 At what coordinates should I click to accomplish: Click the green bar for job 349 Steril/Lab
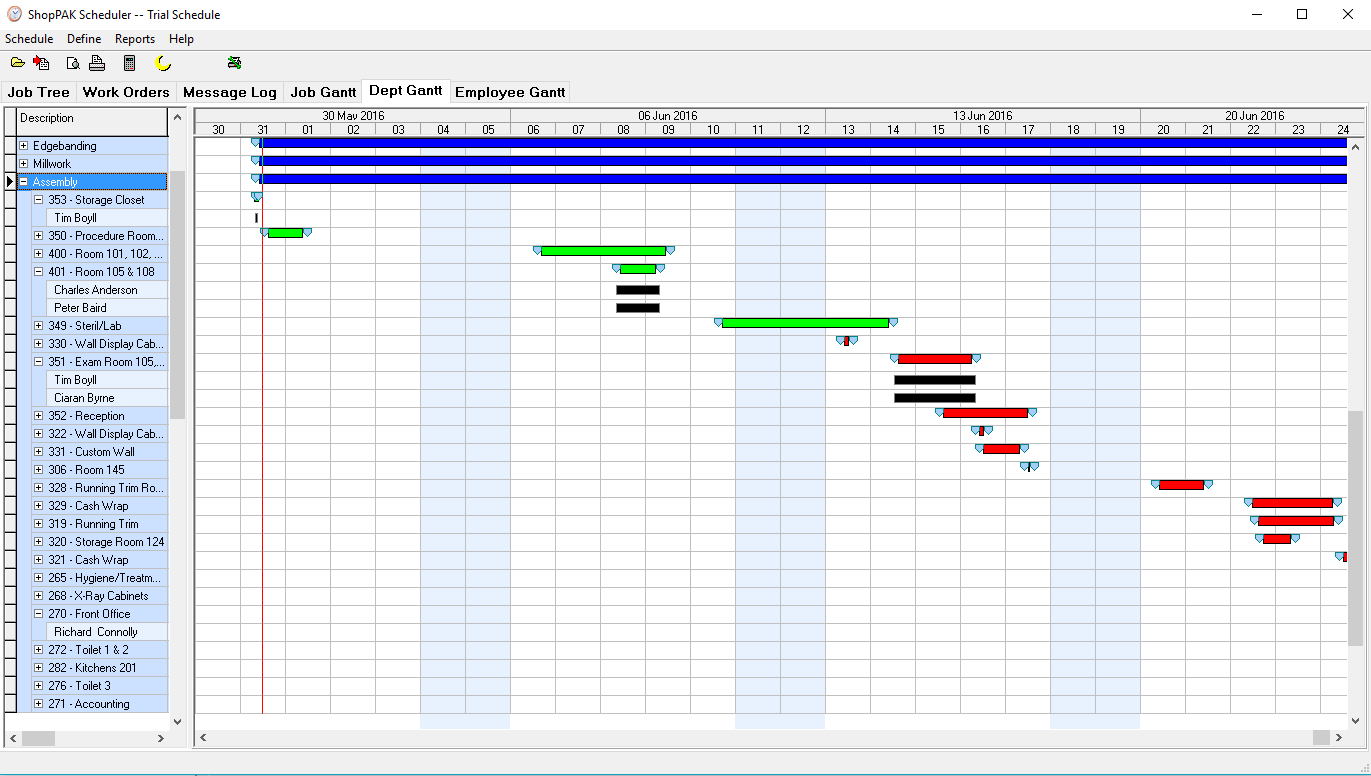point(805,323)
